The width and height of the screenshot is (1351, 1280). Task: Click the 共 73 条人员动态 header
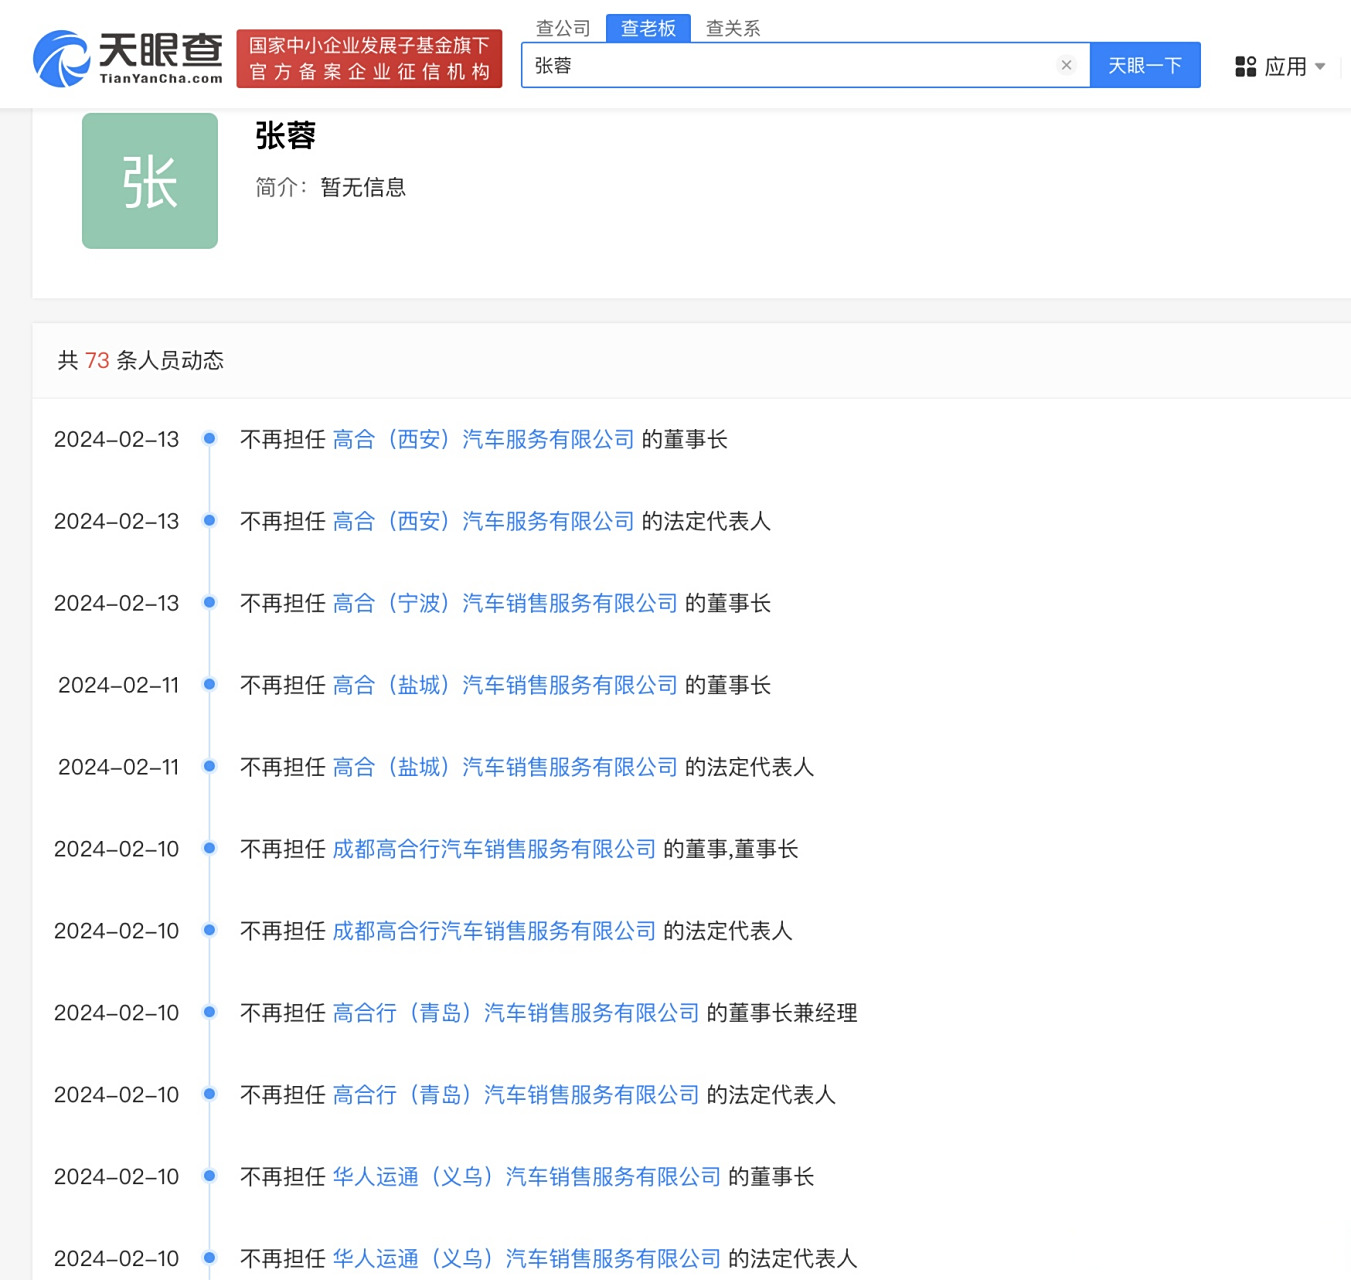point(140,360)
